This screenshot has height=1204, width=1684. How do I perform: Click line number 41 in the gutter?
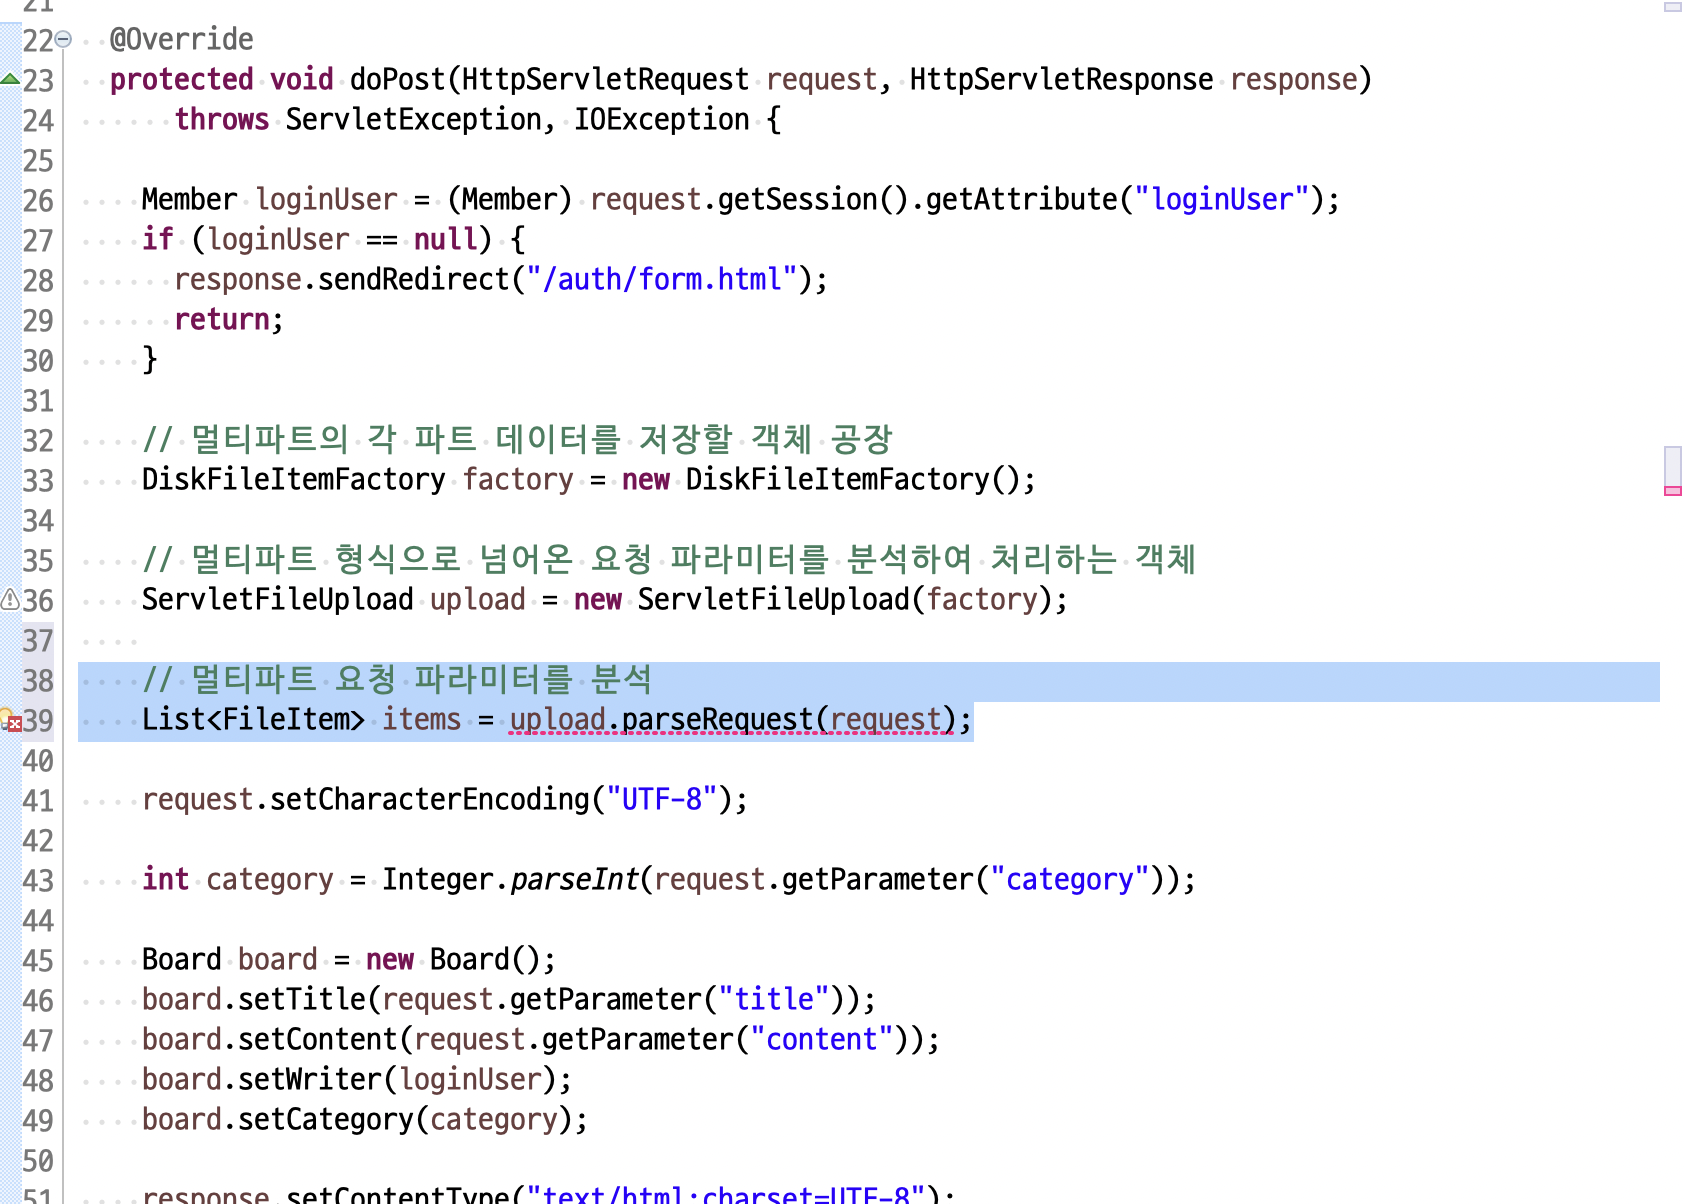coord(38,800)
